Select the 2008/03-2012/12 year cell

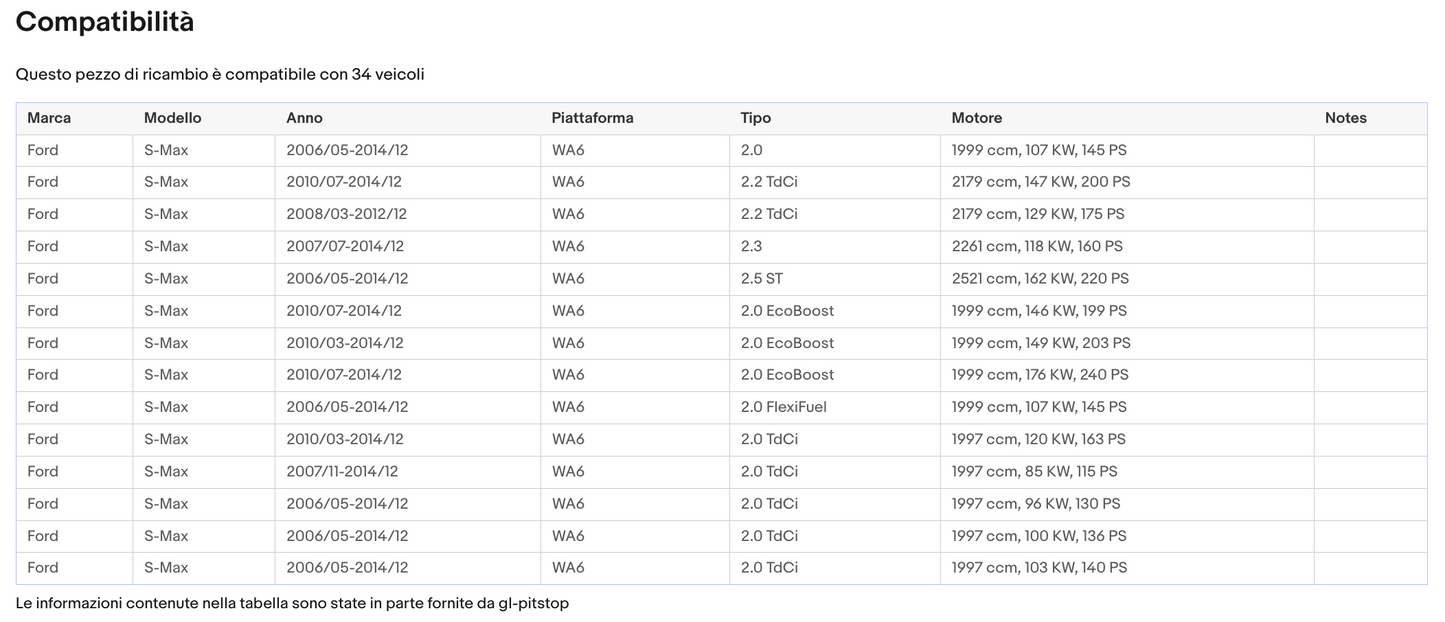346,214
